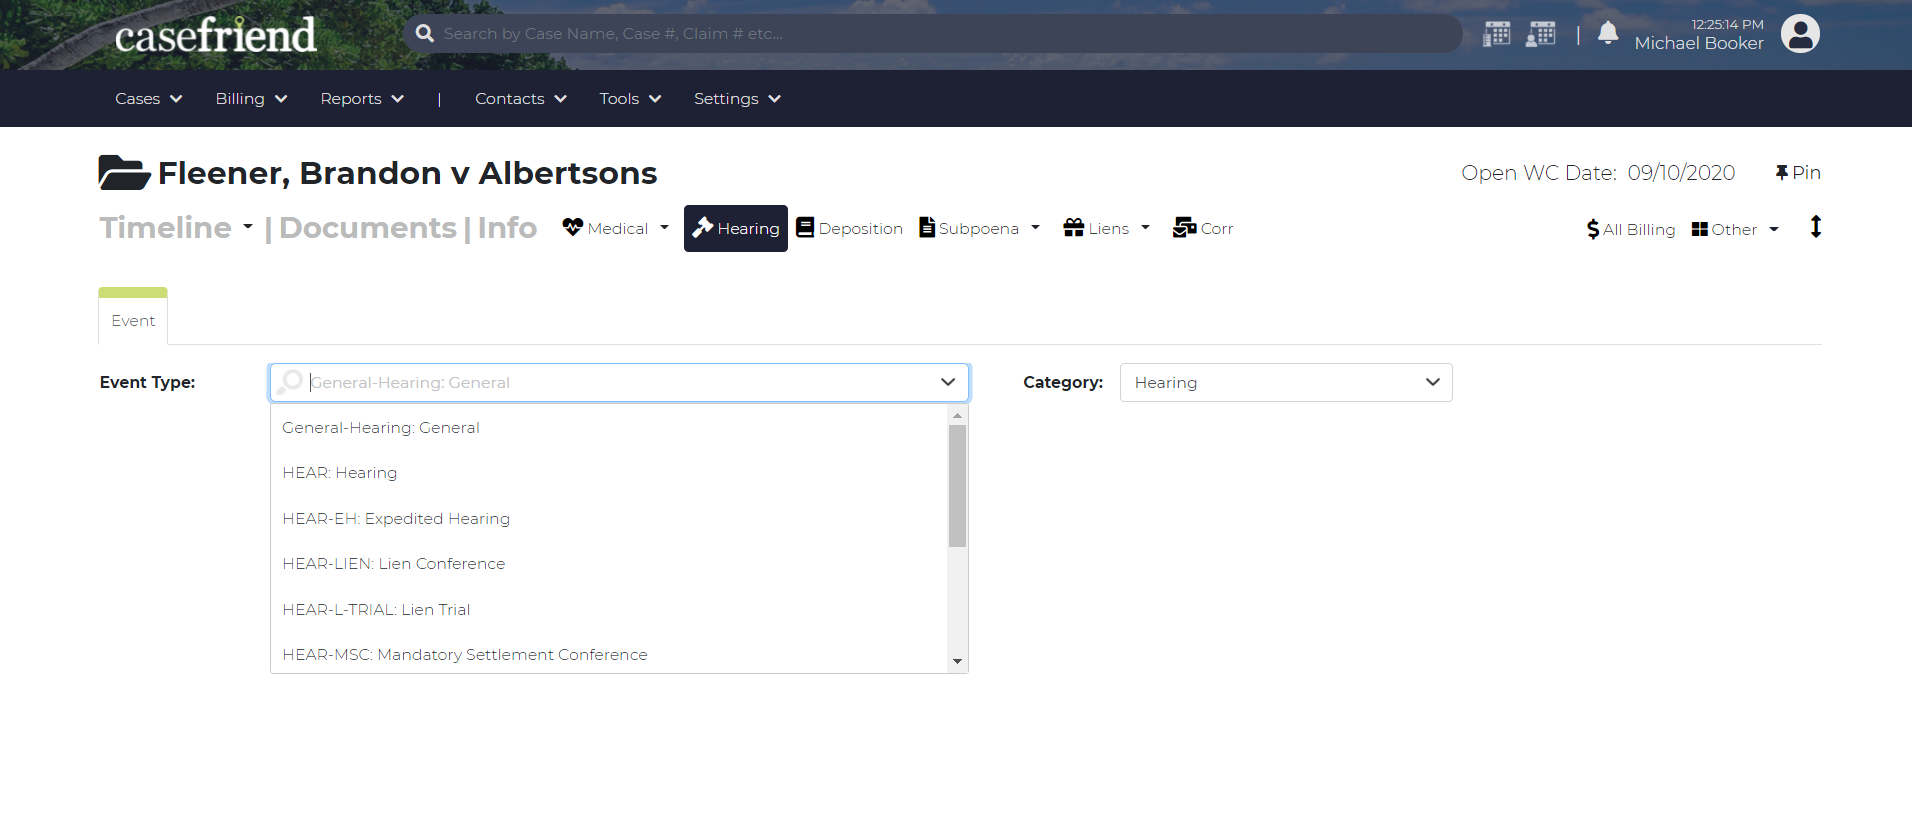Open the Subpoena document section
Viewport: 1912px width, 840px height.
(969, 228)
